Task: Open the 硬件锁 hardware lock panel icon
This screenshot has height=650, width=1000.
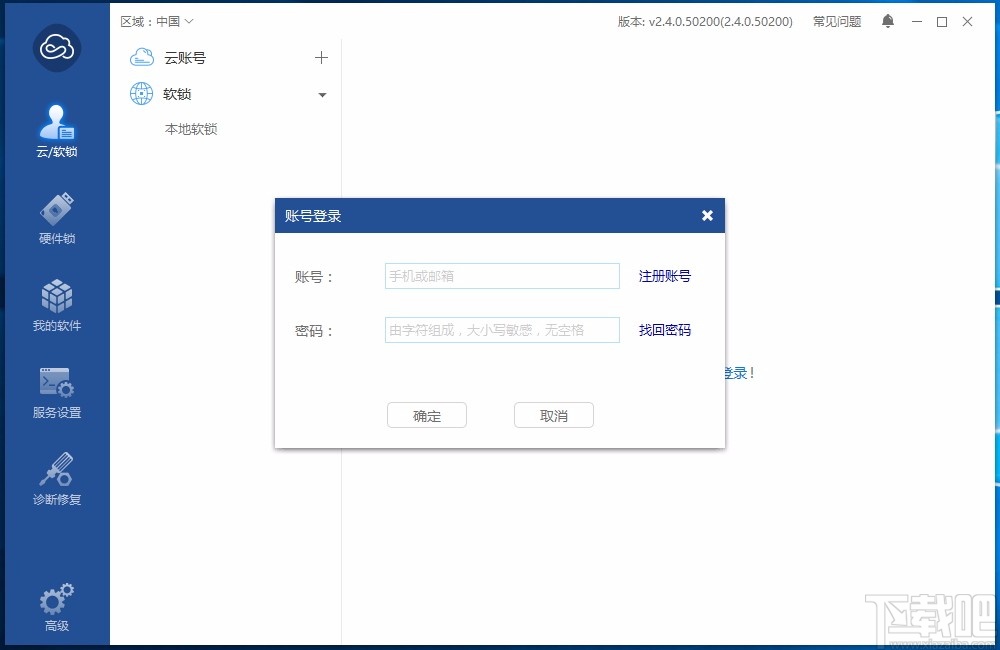Action: pyautogui.click(x=56, y=212)
